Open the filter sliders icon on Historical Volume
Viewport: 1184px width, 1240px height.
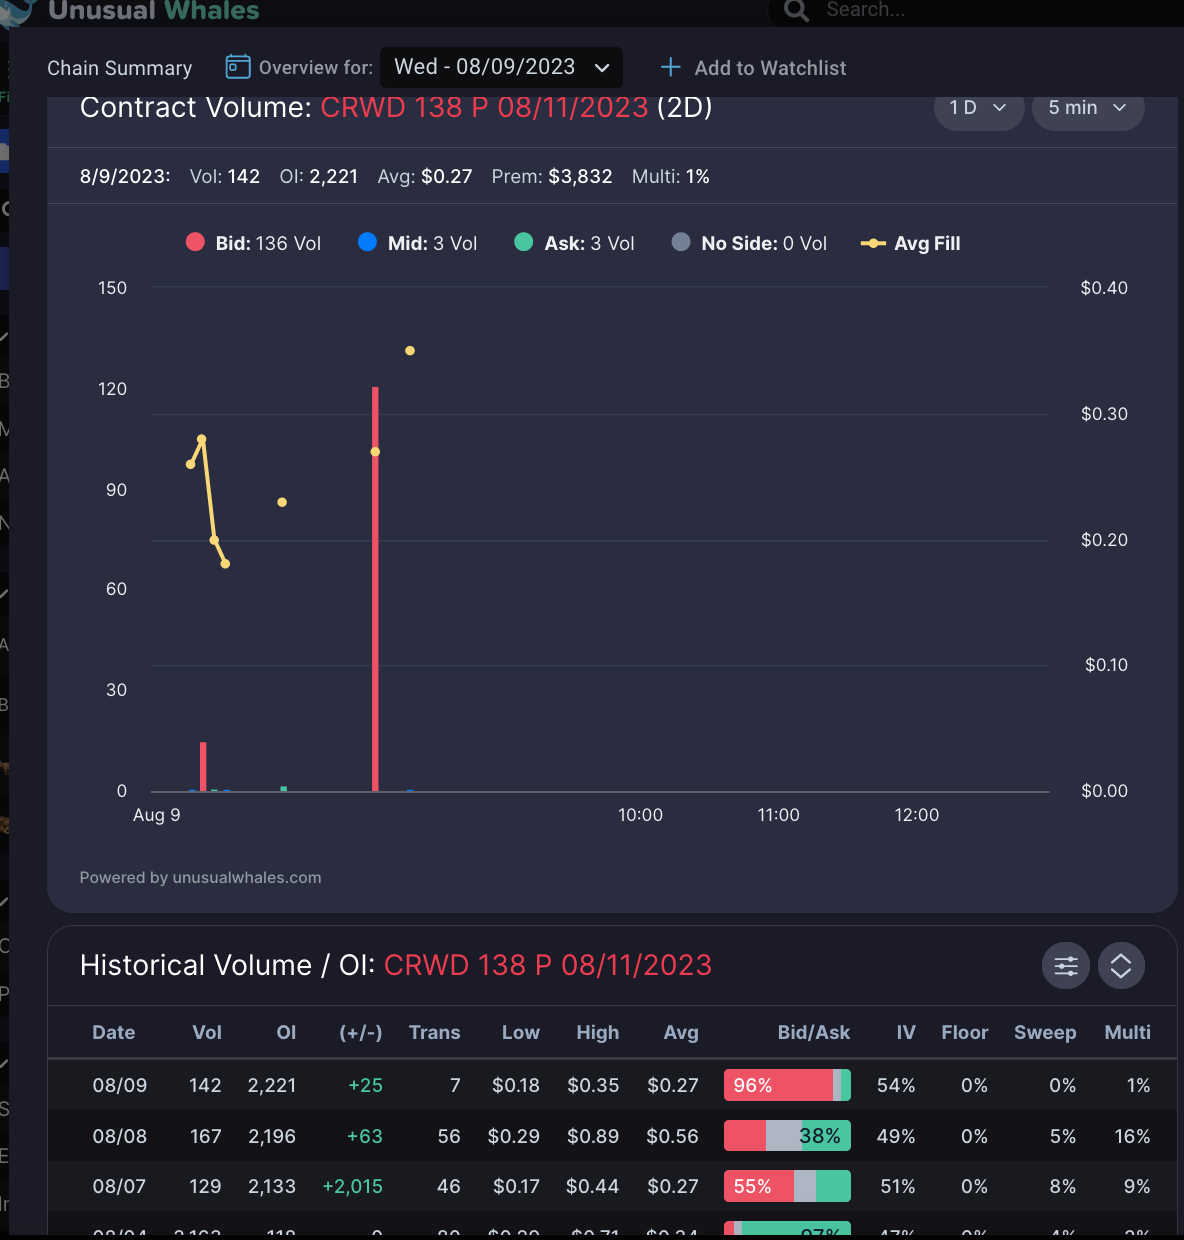pos(1065,965)
